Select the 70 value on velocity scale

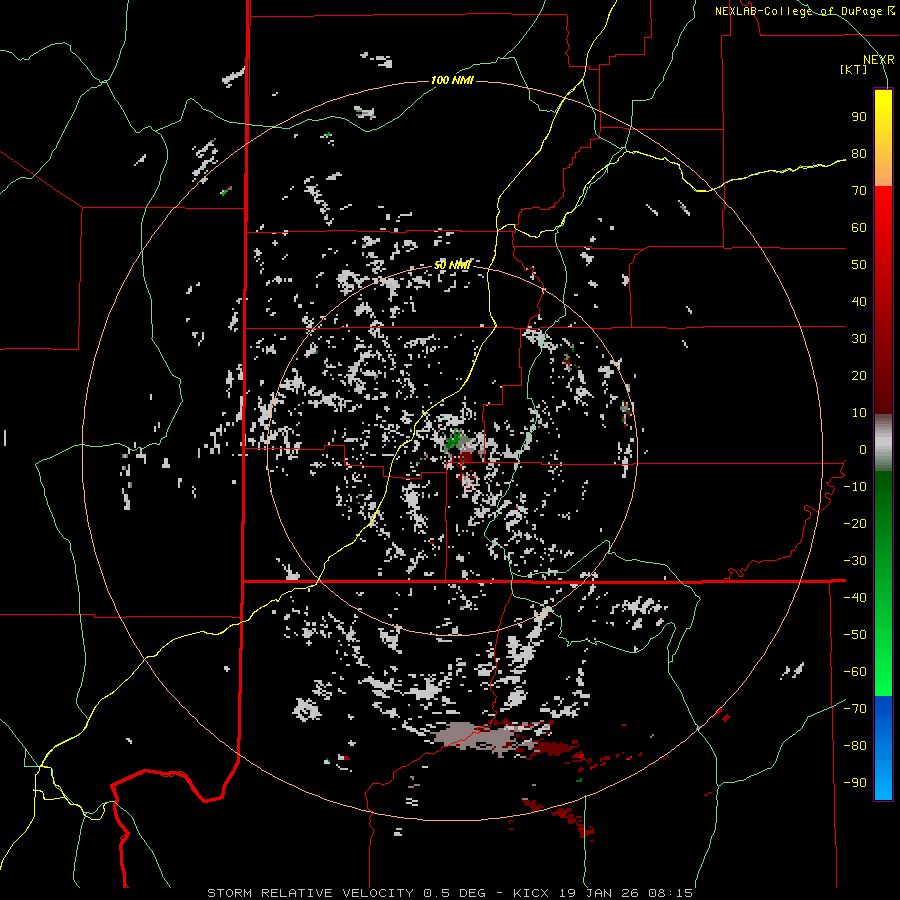tap(859, 191)
